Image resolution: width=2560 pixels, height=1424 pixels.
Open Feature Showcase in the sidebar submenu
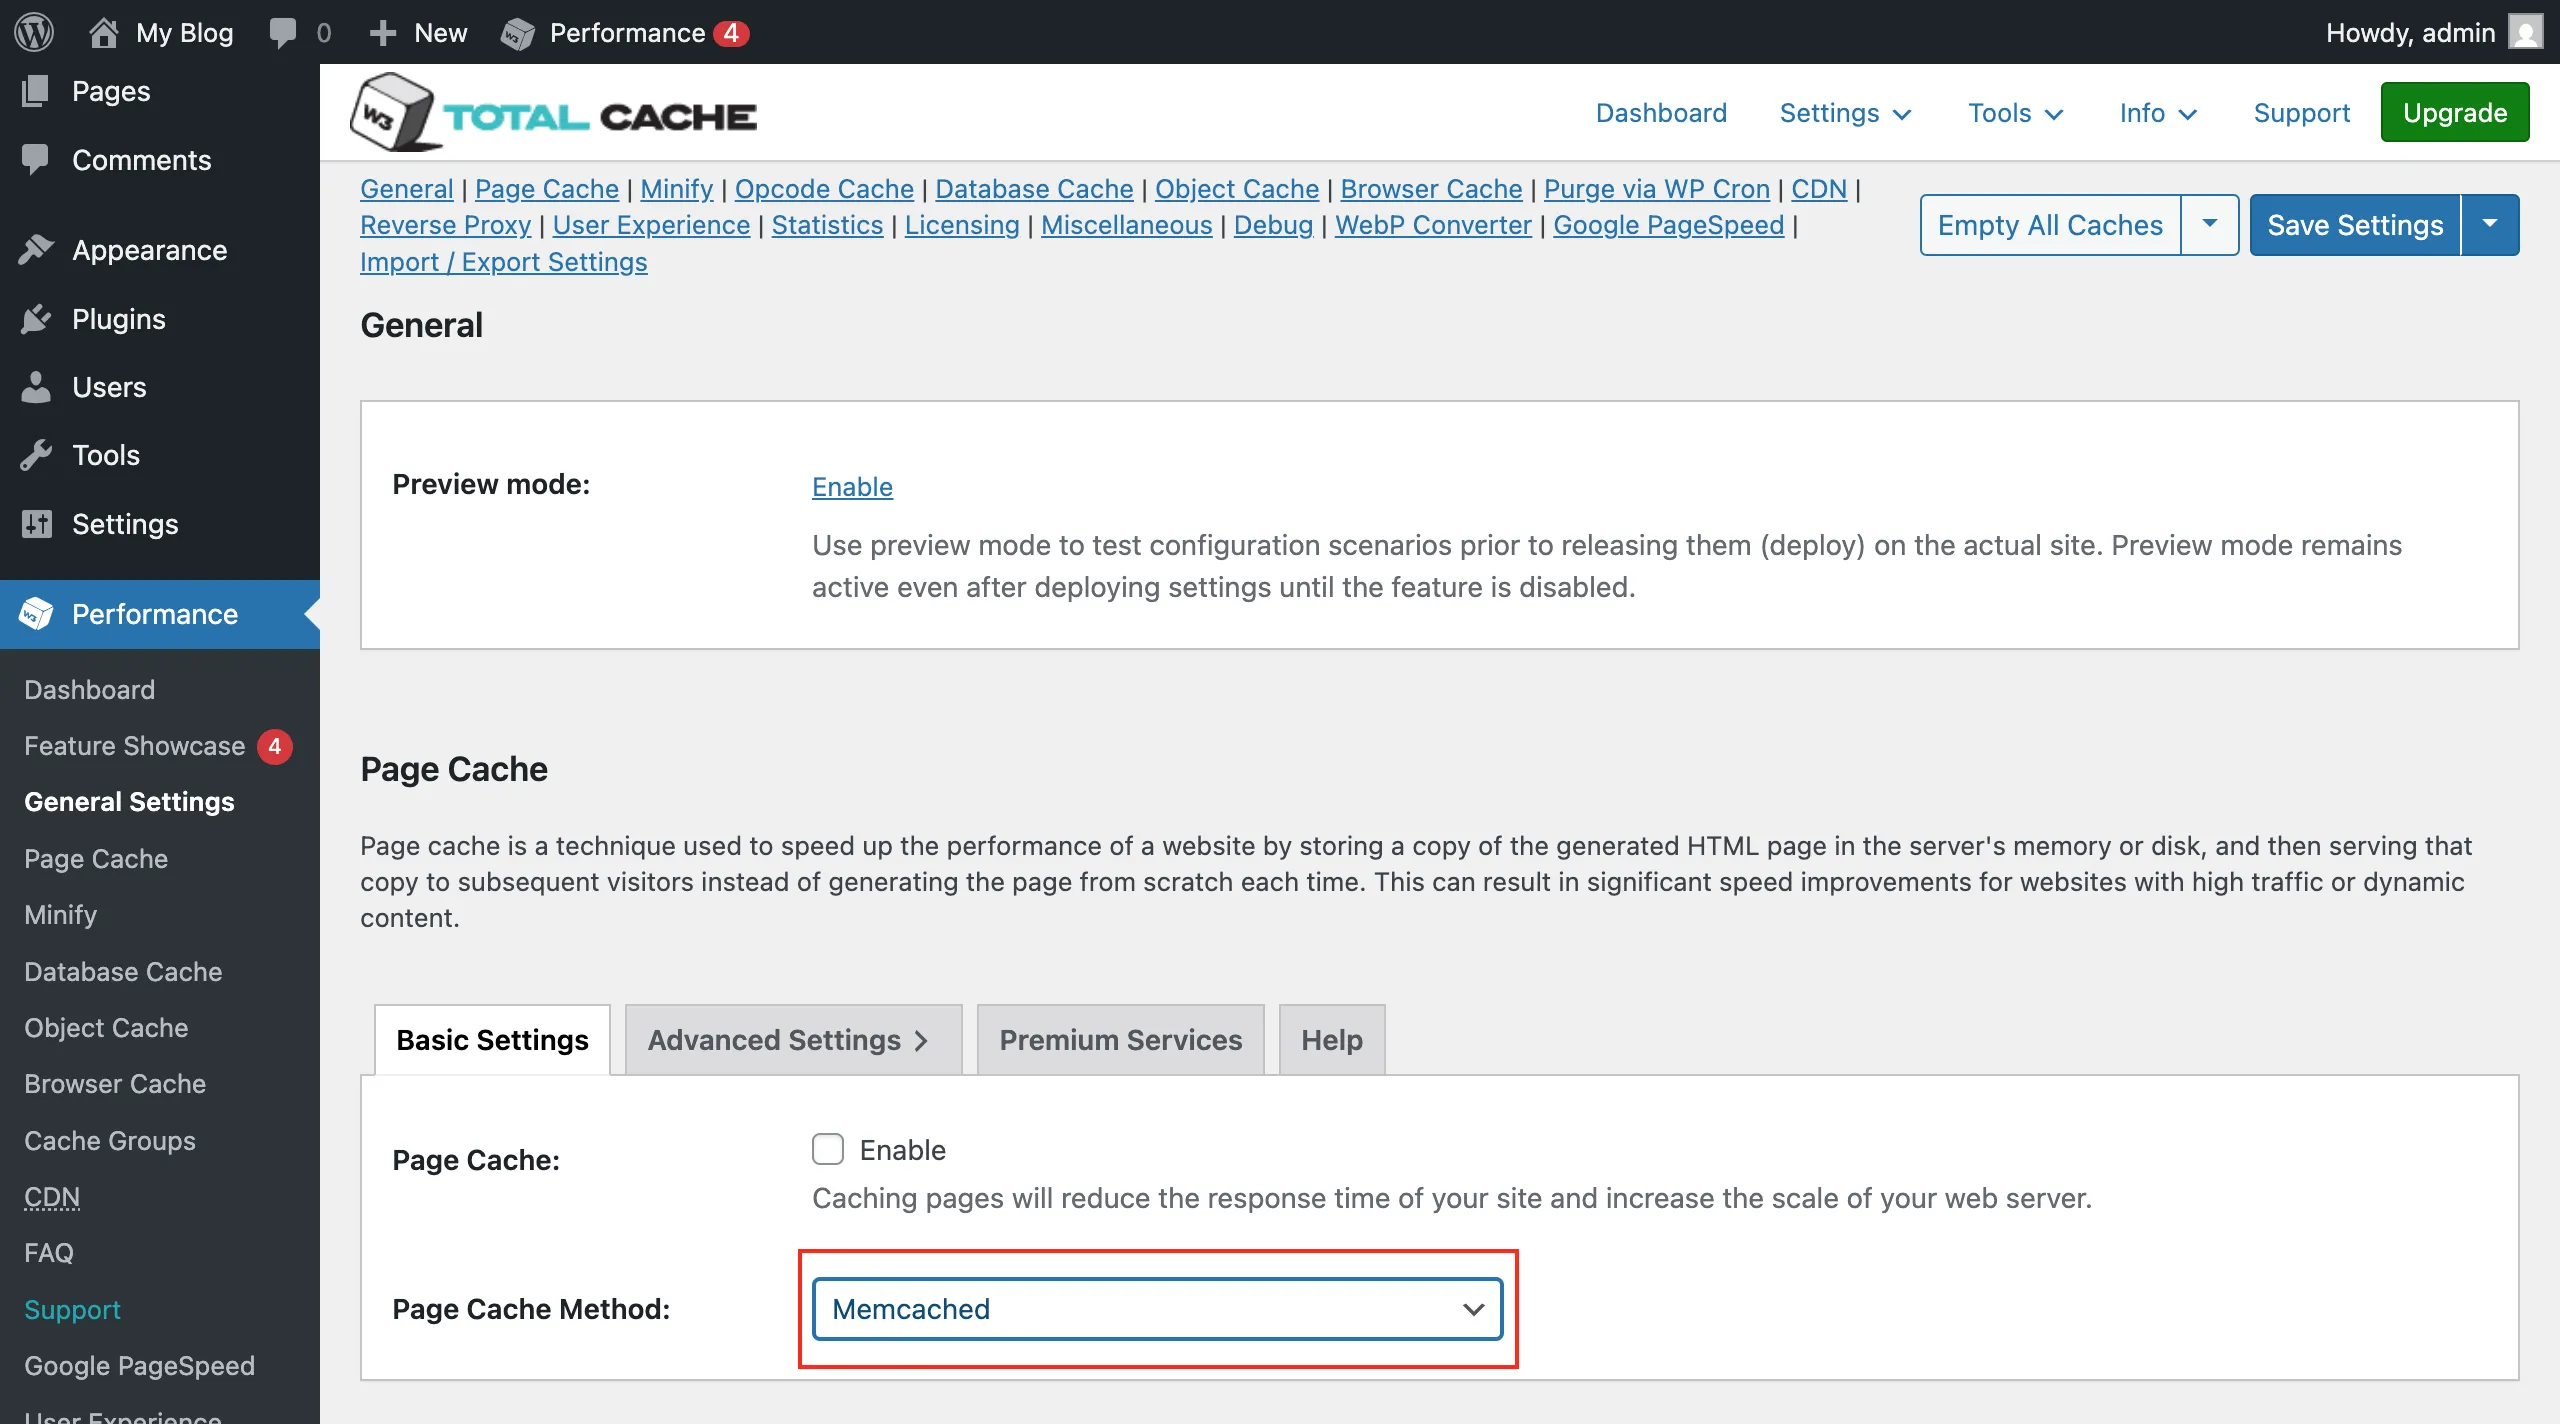tap(135, 746)
